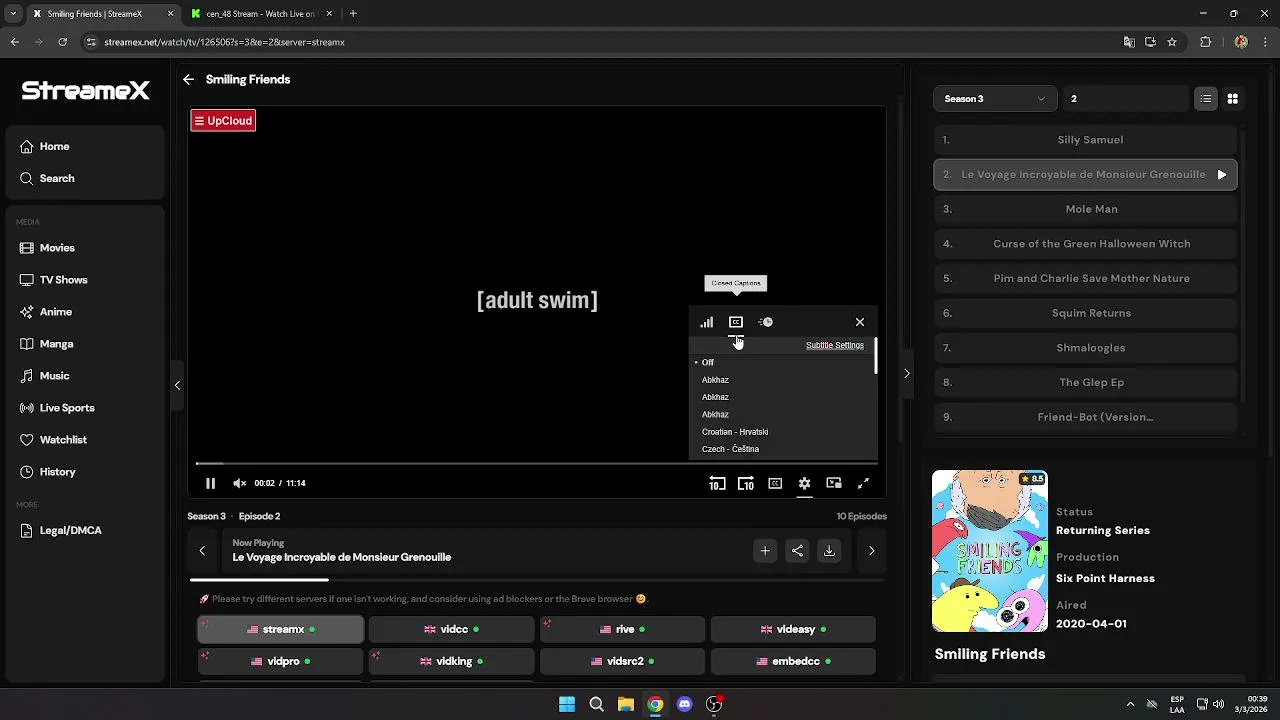Viewport: 1280px width, 720px height.
Task: Switch to rive server
Action: [x=622, y=630]
